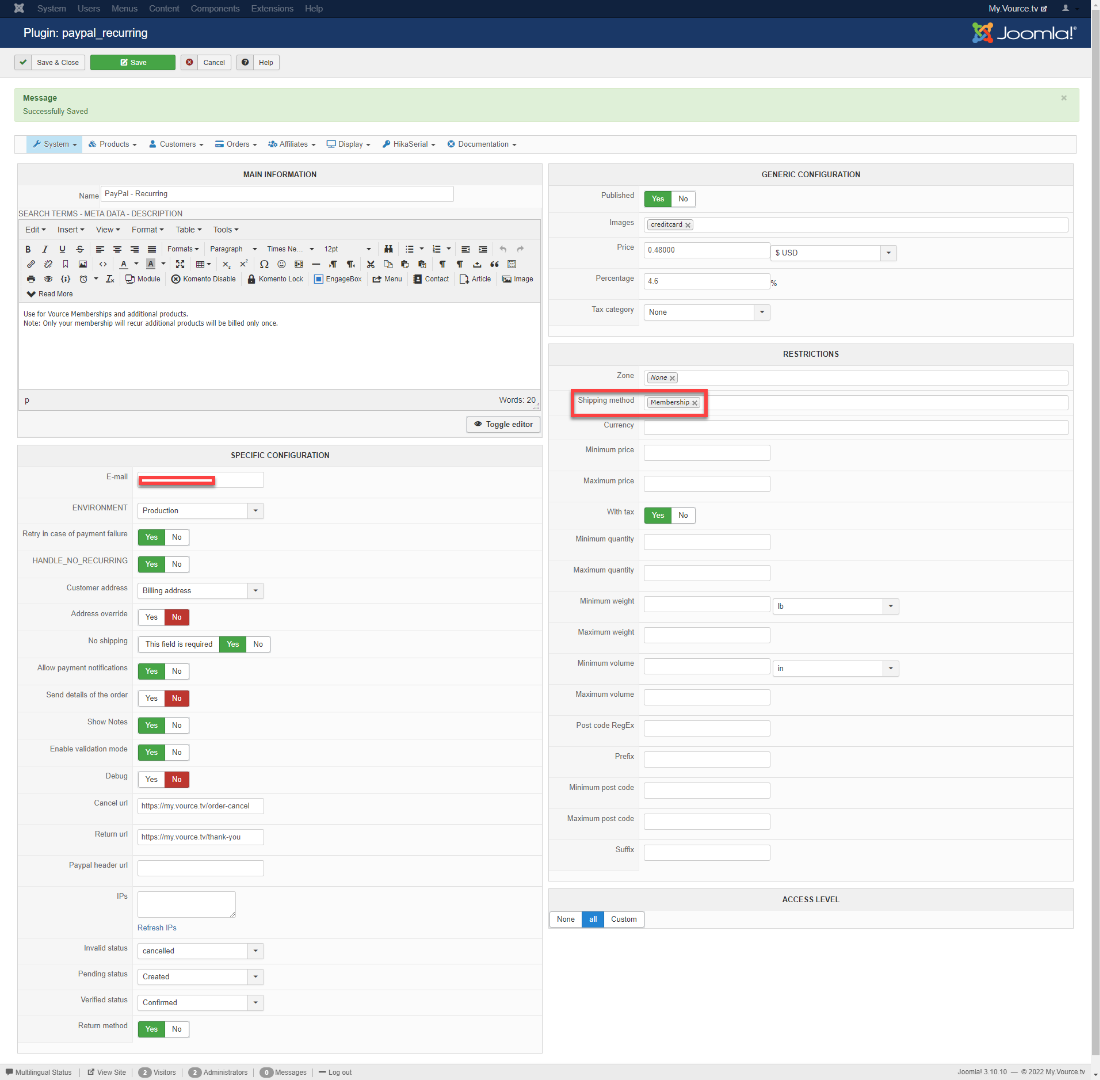Click the green Save button

pyautogui.click(x=133, y=63)
